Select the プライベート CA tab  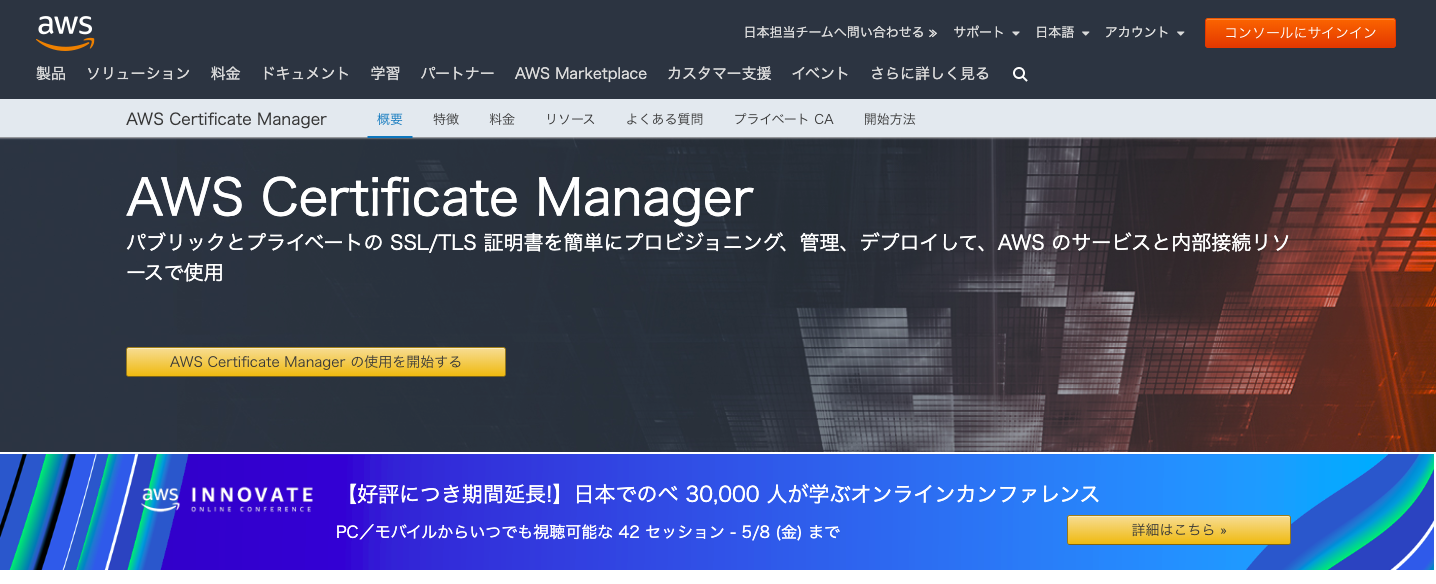(x=783, y=119)
